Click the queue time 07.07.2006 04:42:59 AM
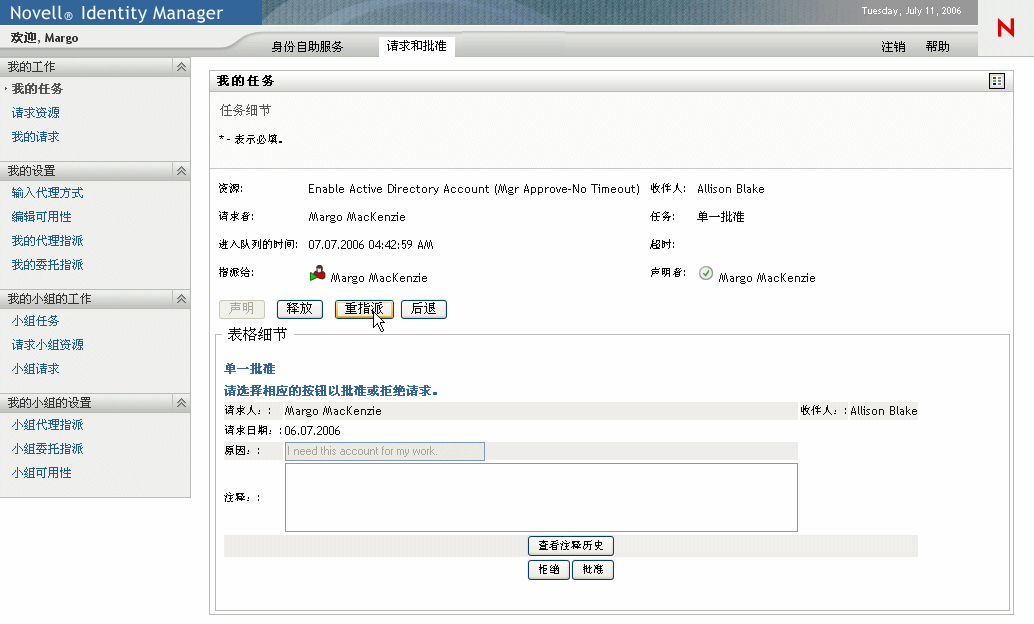 tap(371, 245)
